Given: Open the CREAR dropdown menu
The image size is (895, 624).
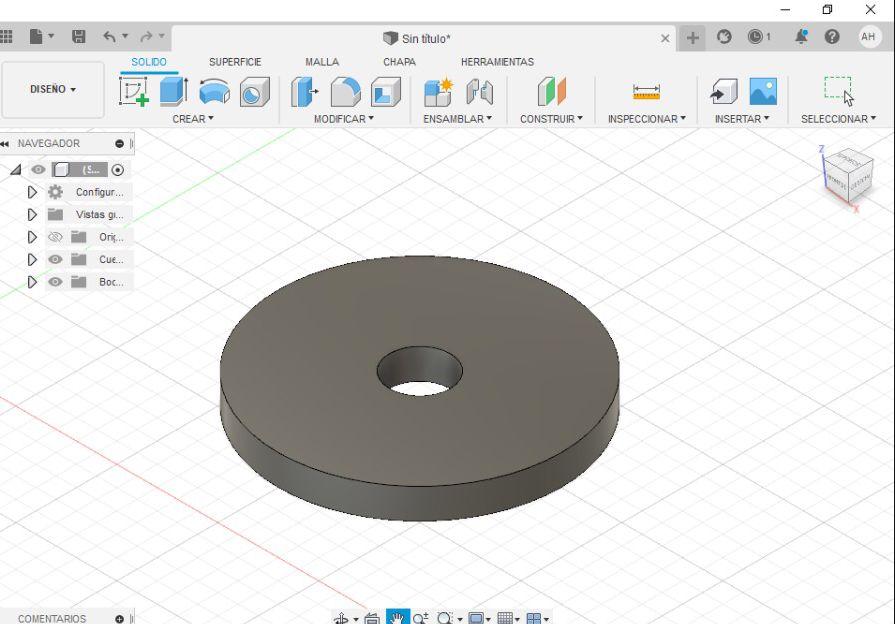Looking at the screenshot, I should [193, 119].
